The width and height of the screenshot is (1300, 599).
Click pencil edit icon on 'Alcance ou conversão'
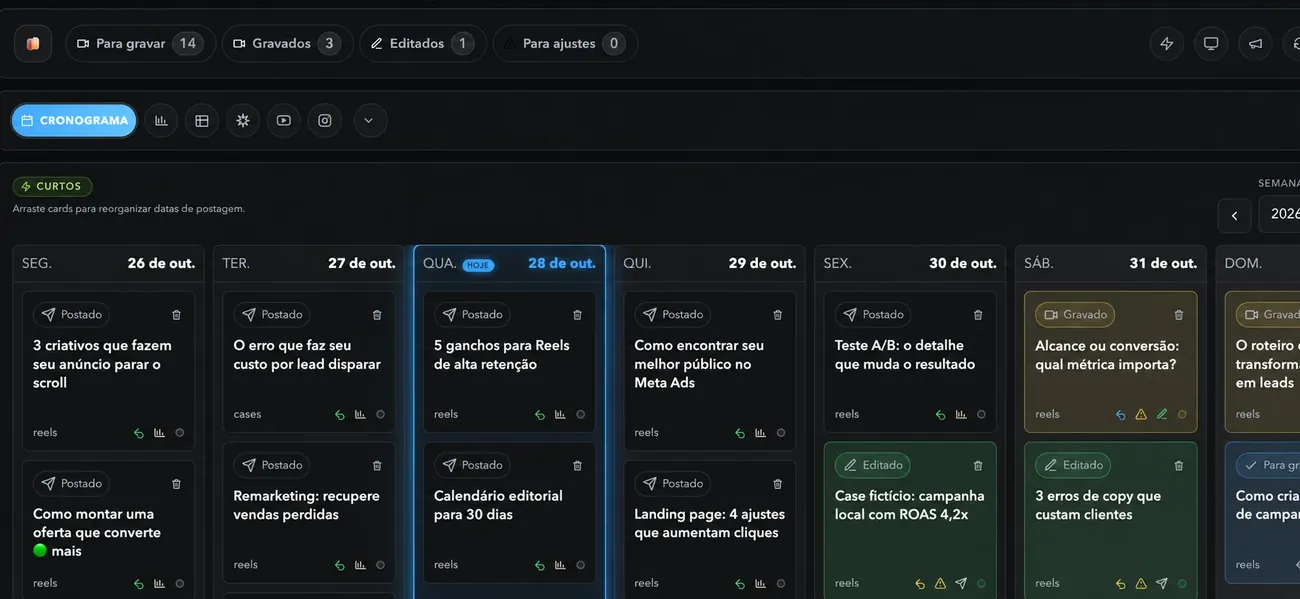[1162, 414]
